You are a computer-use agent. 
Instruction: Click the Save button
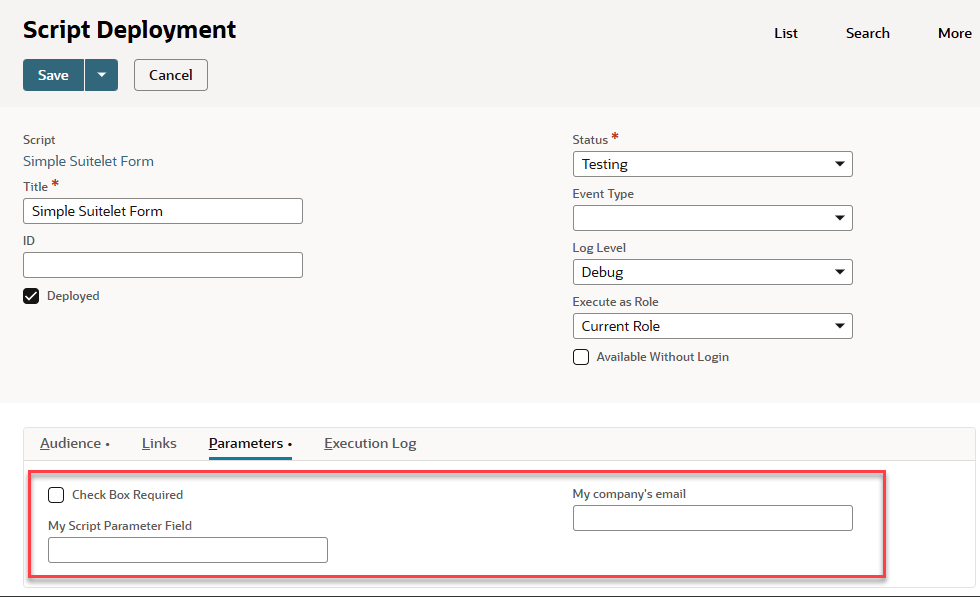(53, 75)
